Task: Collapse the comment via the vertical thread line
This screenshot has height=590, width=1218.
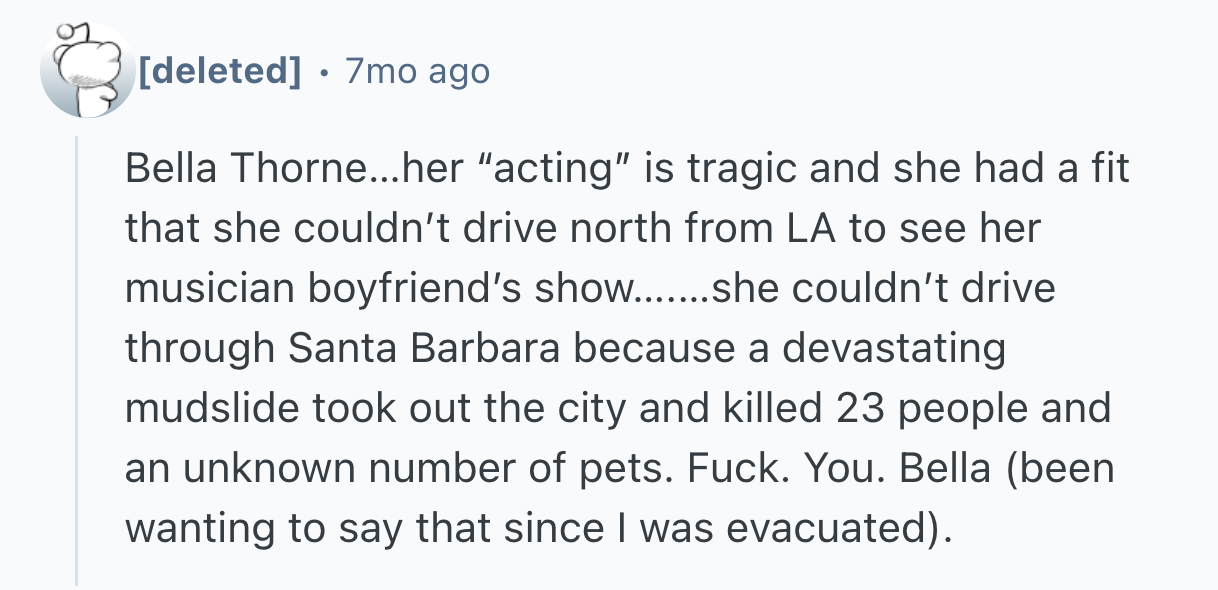Action: pyautogui.click(x=78, y=360)
